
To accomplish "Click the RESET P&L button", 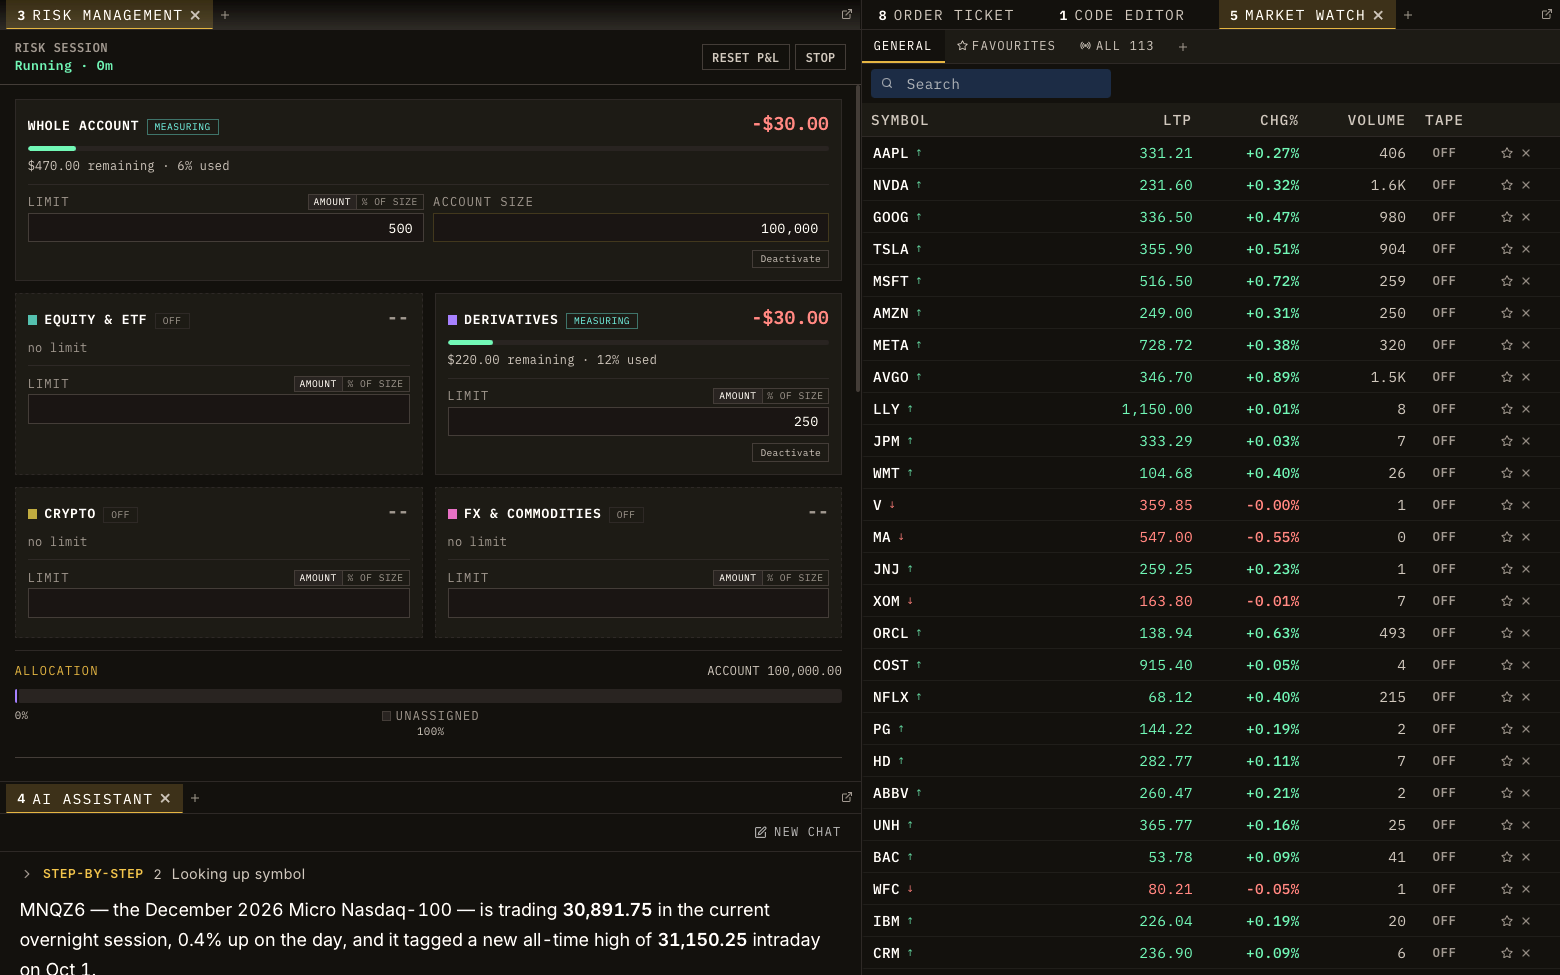I will click(746, 57).
